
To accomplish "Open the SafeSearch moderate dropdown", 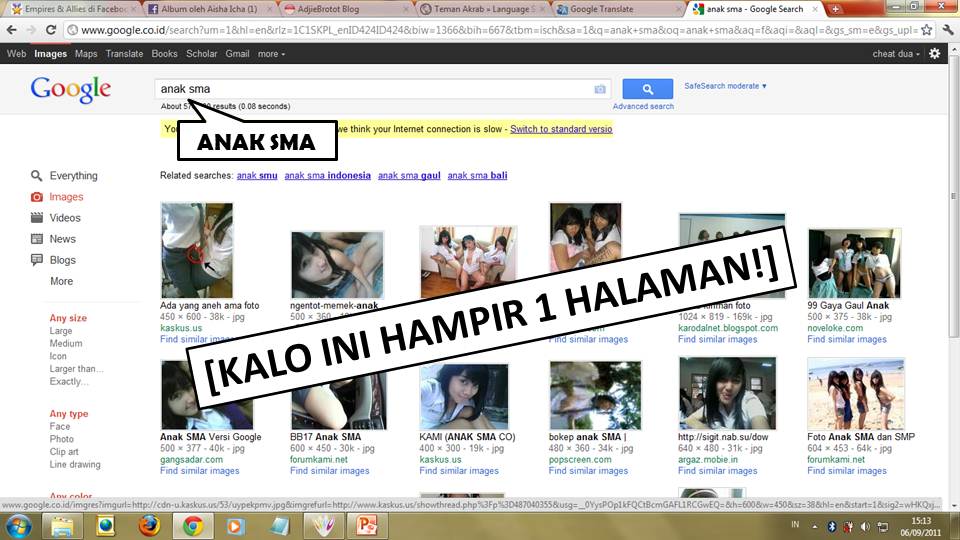I will coord(726,86).
